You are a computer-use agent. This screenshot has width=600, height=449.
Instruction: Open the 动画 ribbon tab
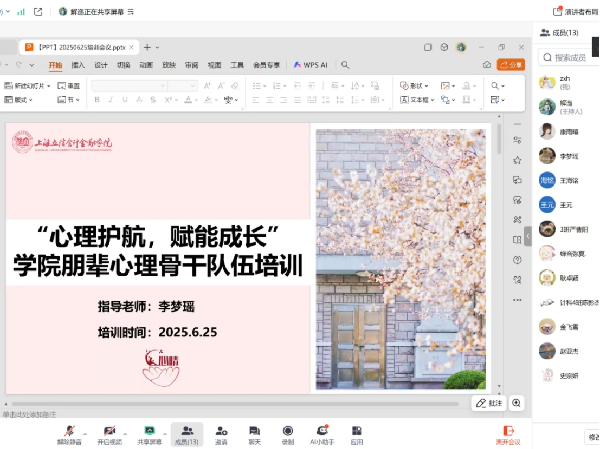[x=146, y=65]
